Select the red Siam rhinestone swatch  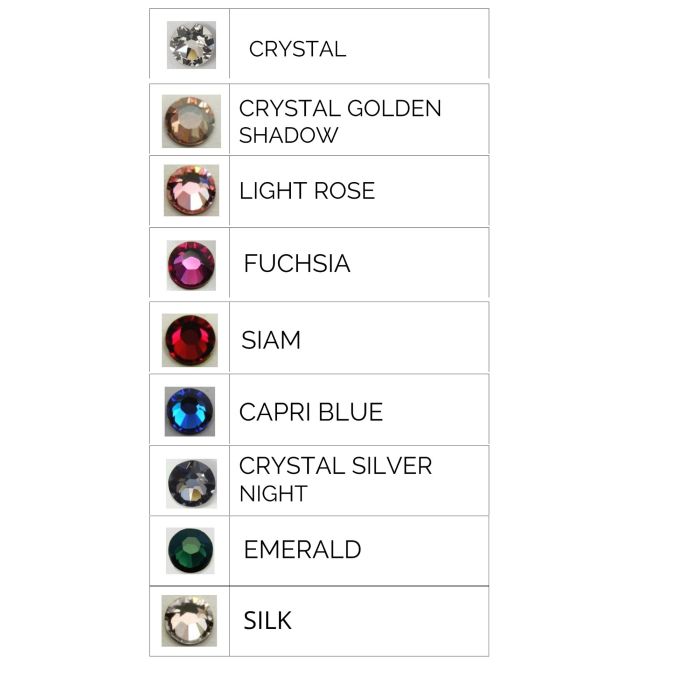[190, 340]
